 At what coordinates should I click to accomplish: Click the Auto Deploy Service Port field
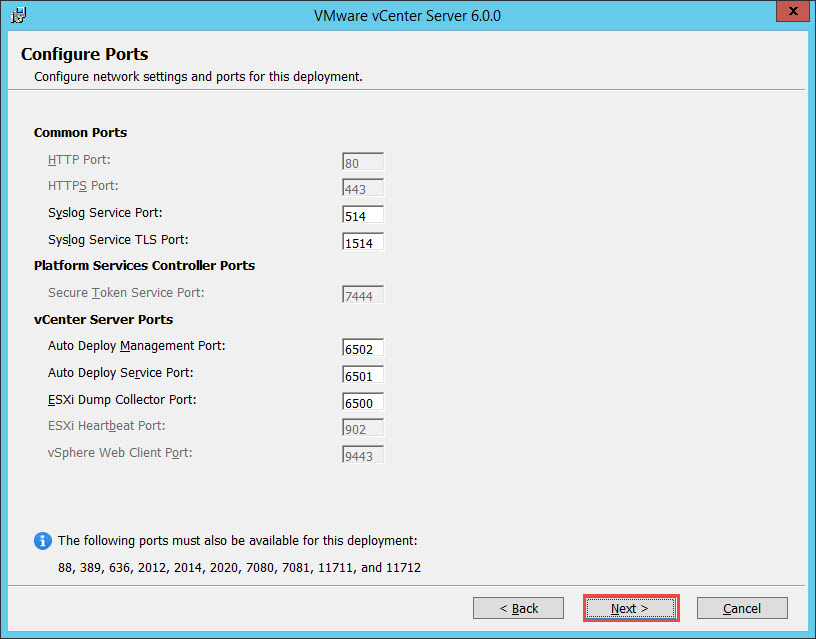361,375
